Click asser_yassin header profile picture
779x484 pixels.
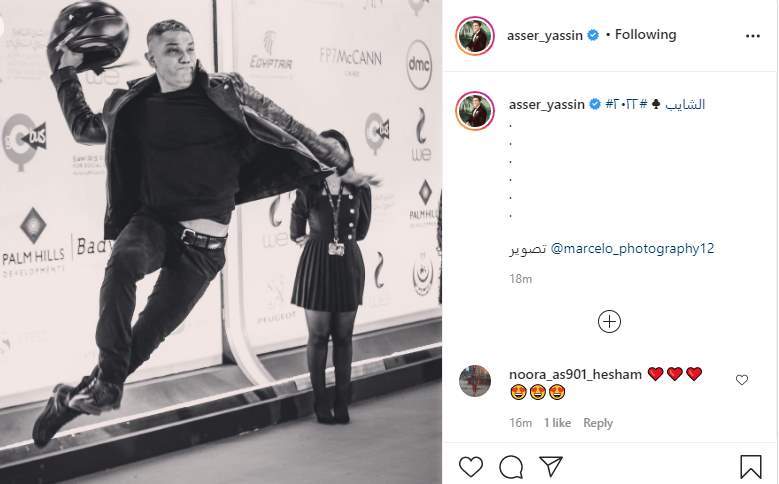coord(474,36)
